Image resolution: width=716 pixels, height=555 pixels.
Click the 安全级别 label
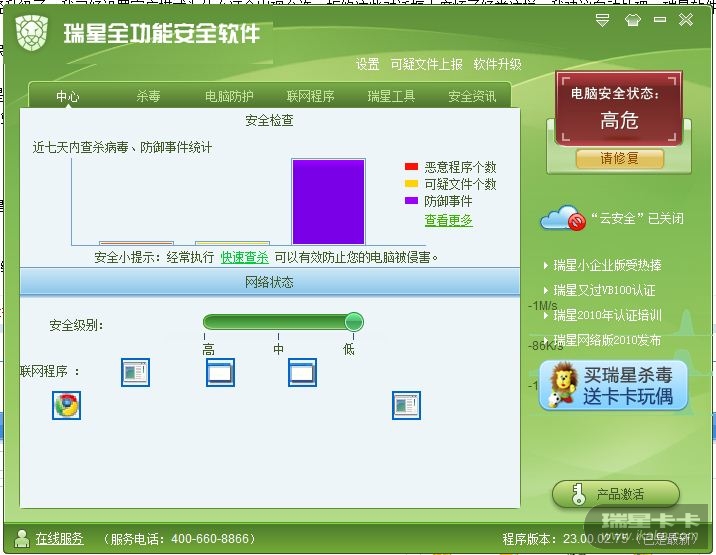[x=76, y=325]
